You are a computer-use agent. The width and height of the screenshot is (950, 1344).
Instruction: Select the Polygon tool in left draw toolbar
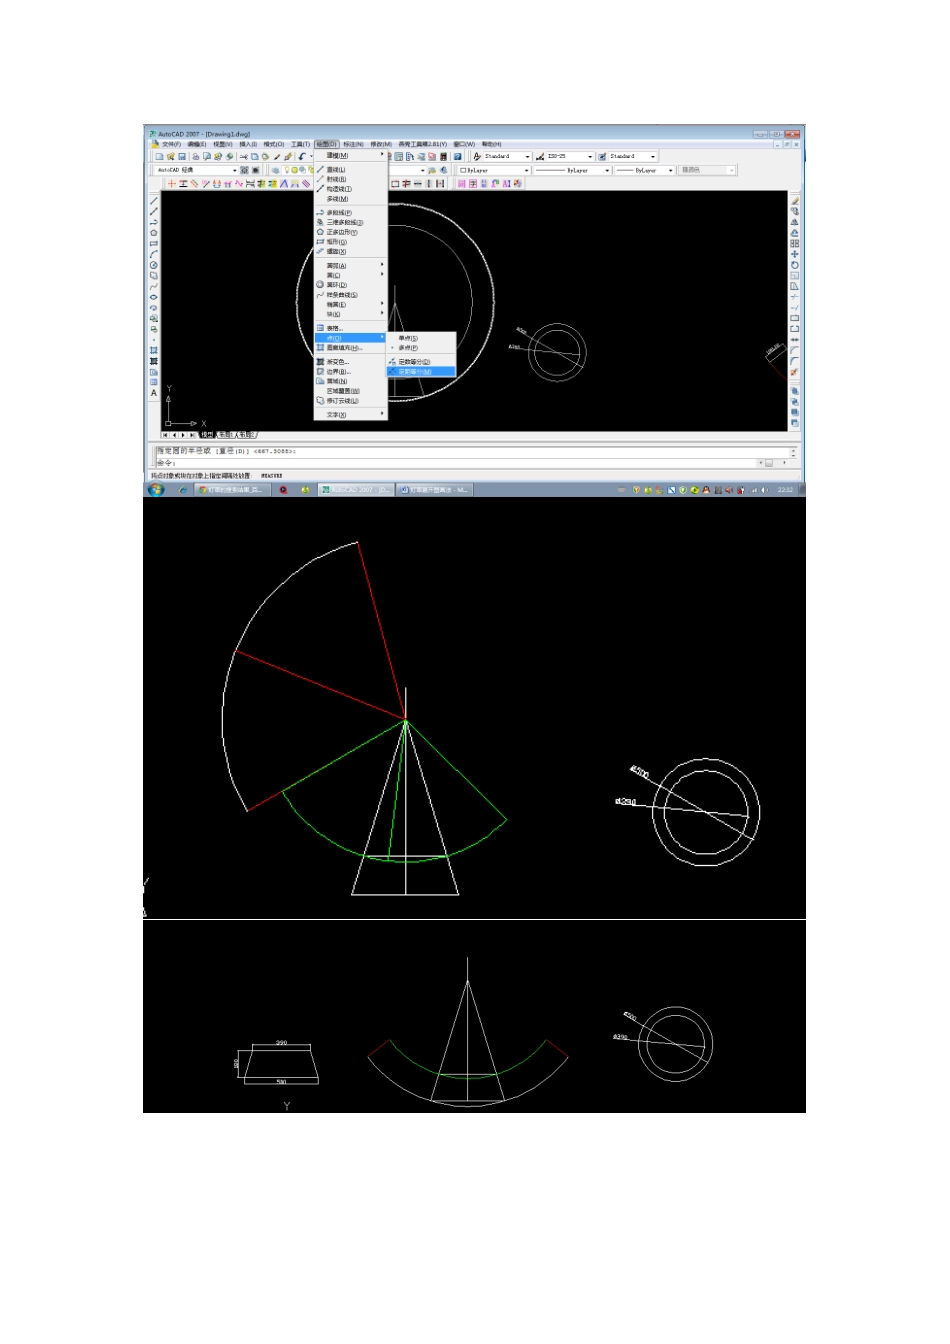[154, 233]
